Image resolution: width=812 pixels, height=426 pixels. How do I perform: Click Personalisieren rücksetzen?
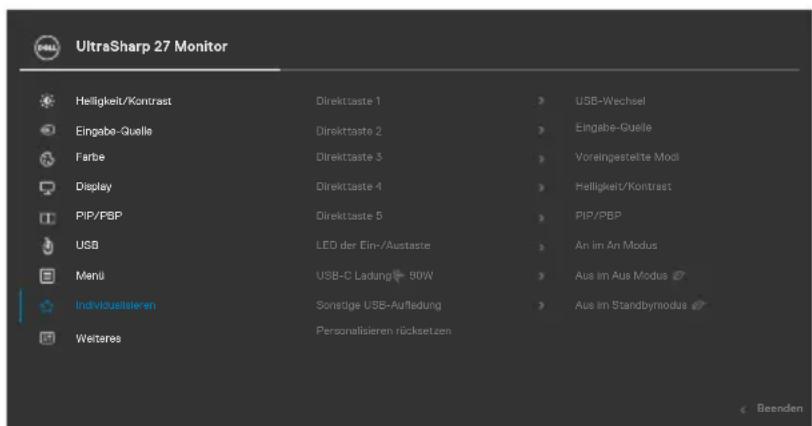383,331
